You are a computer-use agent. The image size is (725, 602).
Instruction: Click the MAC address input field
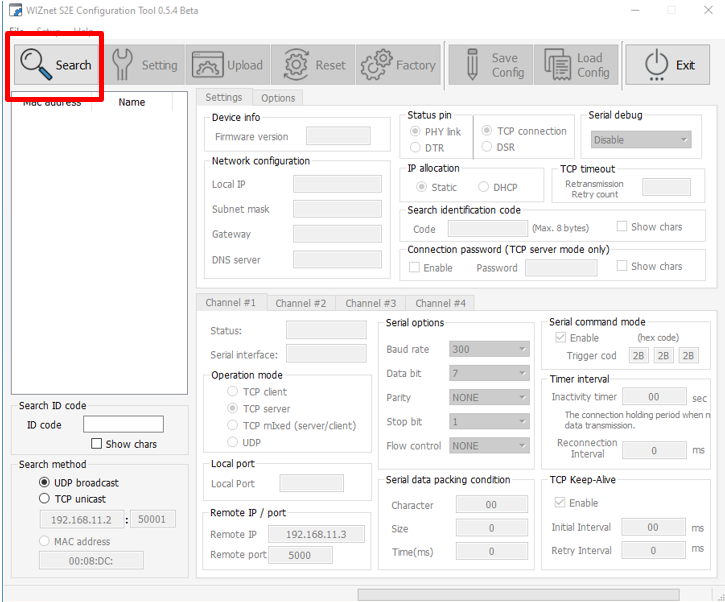pos(91,560)
